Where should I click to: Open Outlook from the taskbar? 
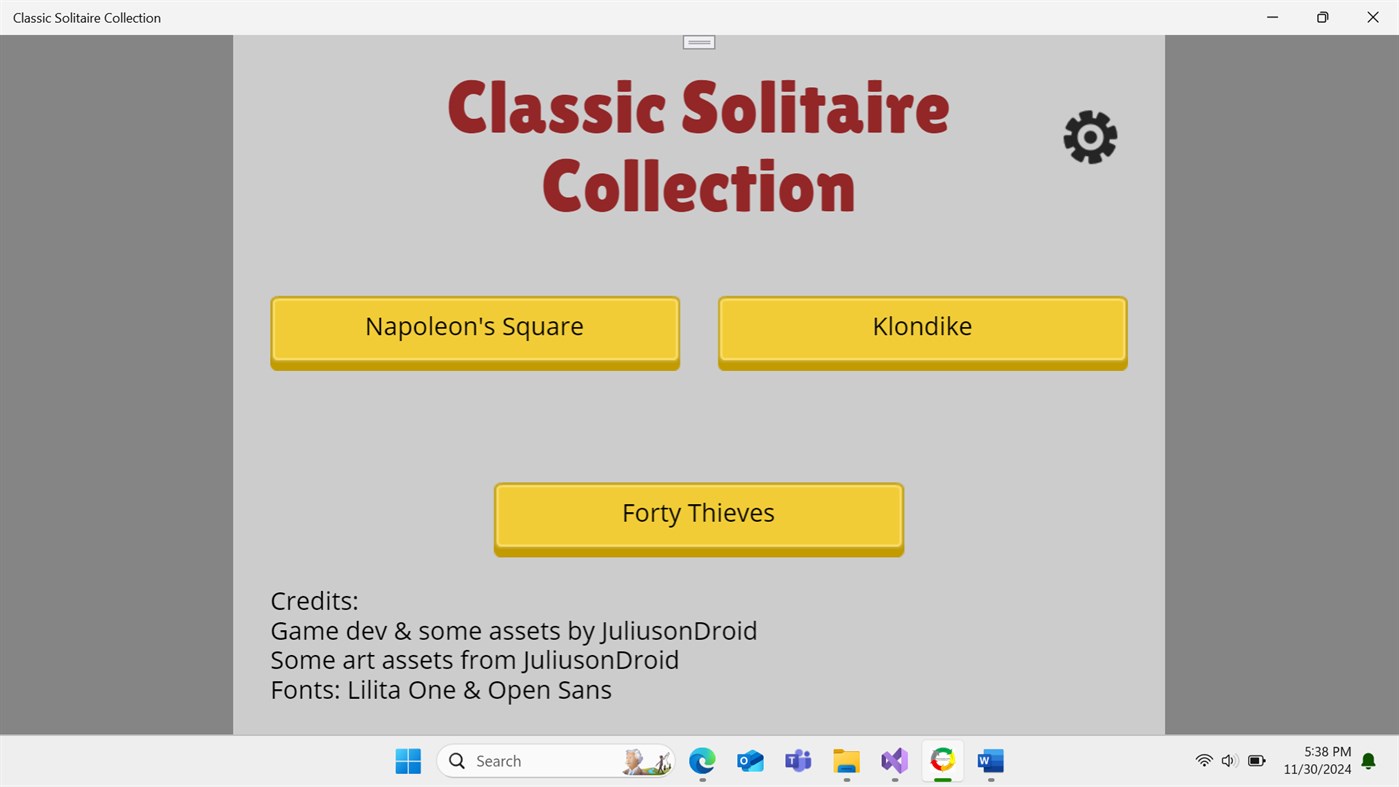coord(749,760)
